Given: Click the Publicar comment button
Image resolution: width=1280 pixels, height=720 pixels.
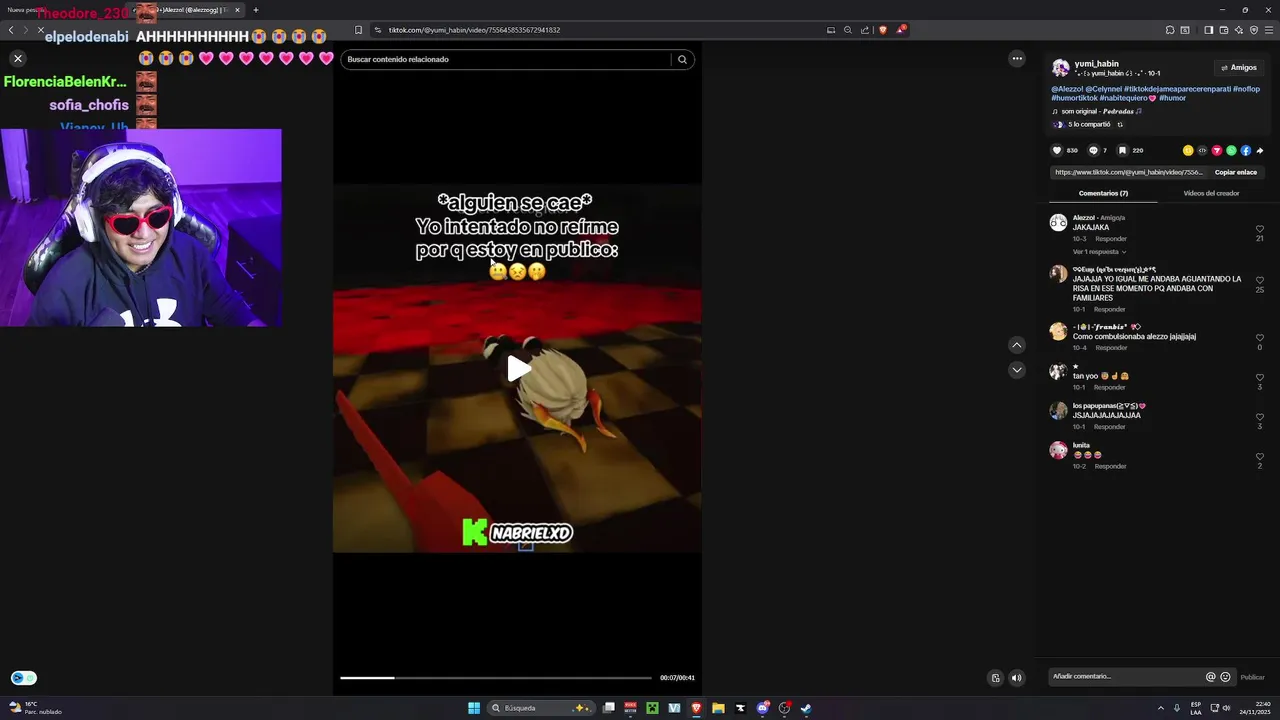Looking at the screenshot, I should (1252, 677).
